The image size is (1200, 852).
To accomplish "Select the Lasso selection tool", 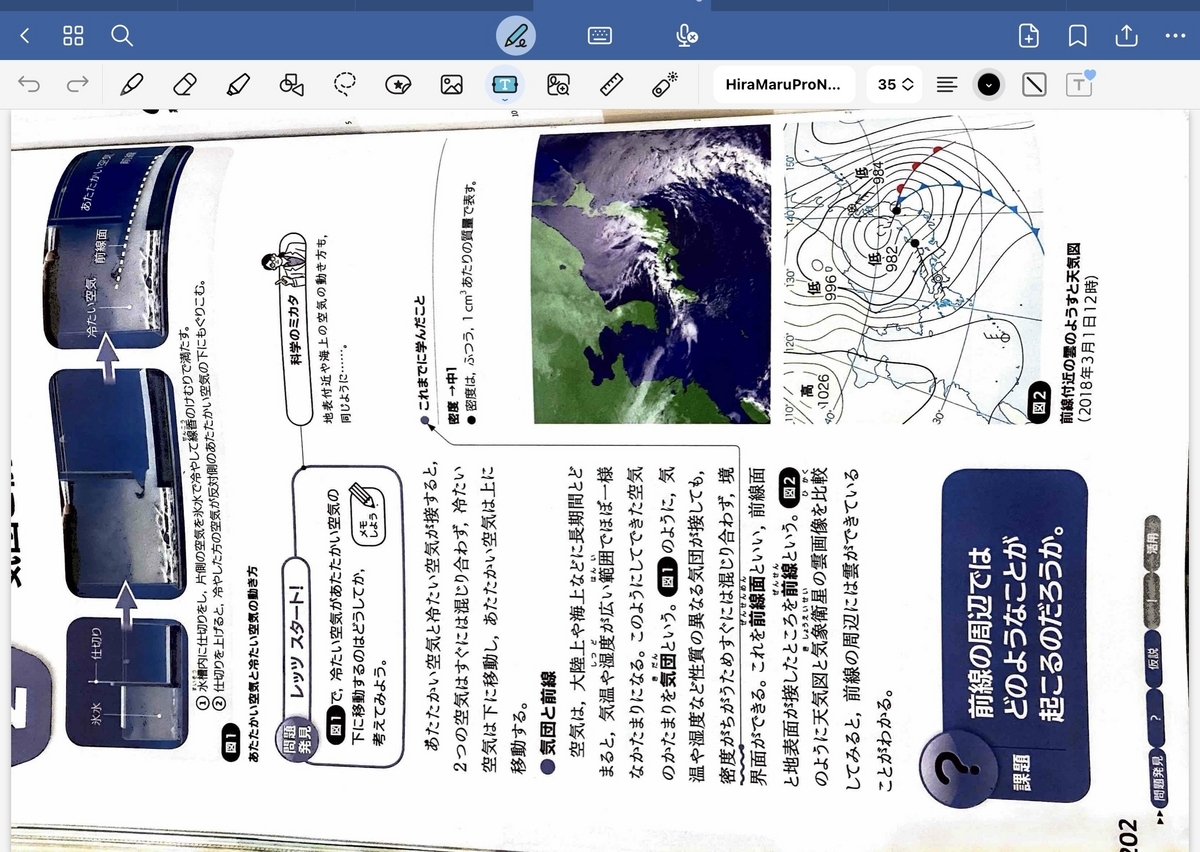I will [345, 85].
